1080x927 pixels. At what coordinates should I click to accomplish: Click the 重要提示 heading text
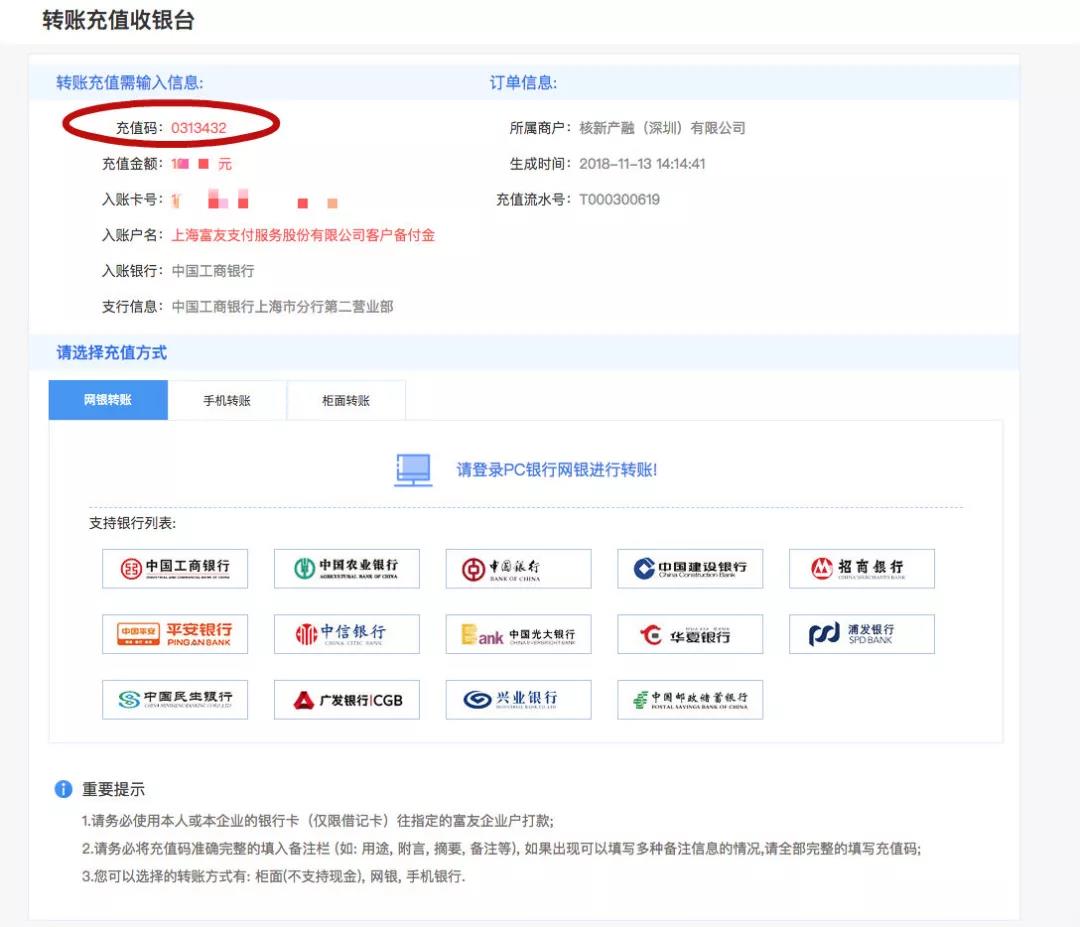click(x=114, y=789)
